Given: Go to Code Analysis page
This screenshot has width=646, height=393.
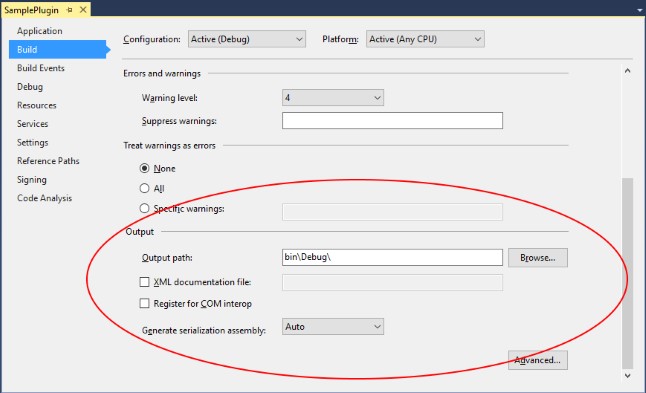Looking at the screenshot, I should pos(44,198).
